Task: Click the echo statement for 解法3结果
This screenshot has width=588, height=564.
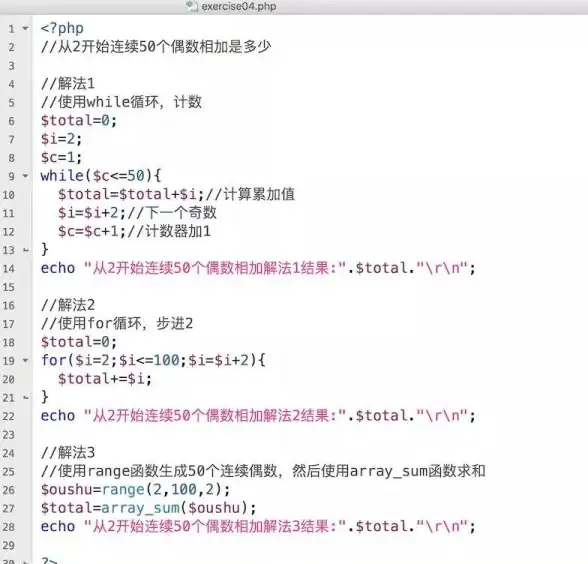Action: click(258, 526)
